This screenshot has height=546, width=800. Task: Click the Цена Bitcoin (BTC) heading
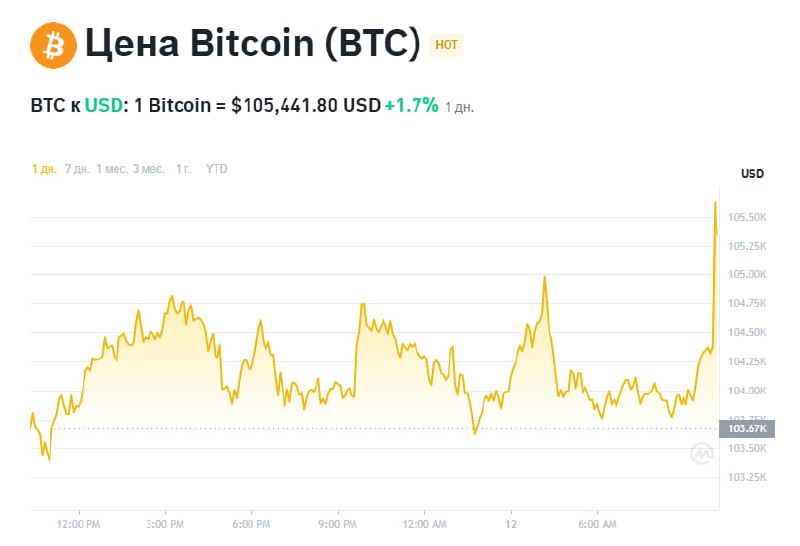point(252,45)
